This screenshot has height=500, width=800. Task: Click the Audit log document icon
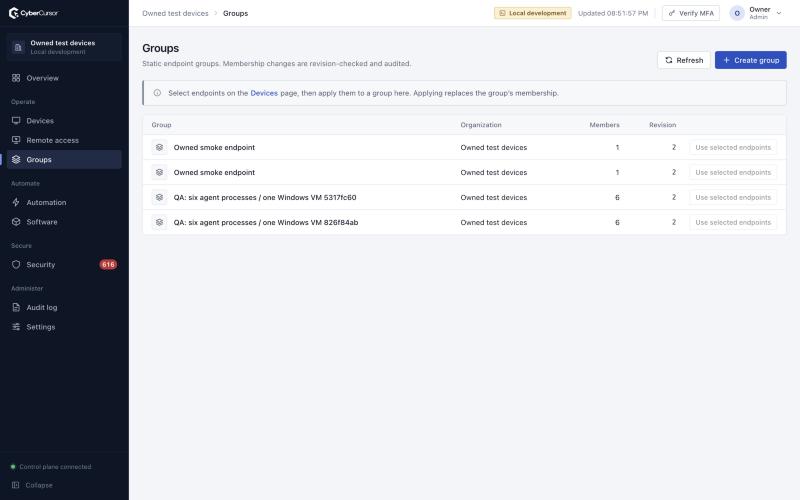pyautogui.click(x=16, y=308)
